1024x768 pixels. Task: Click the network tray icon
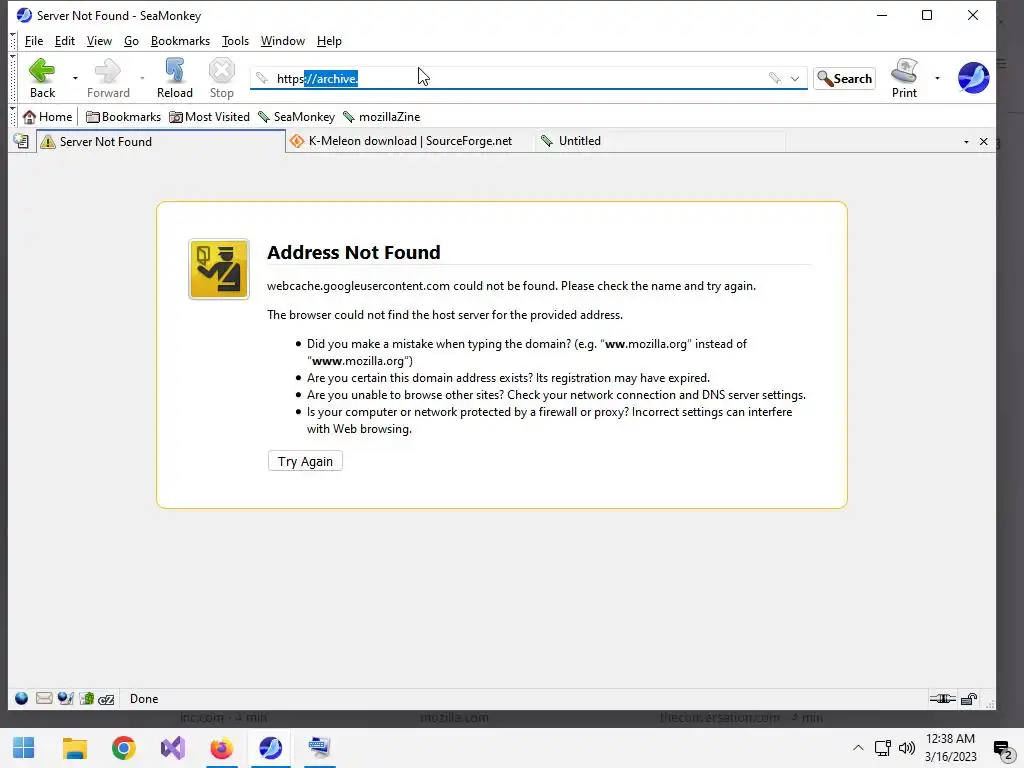882,748
